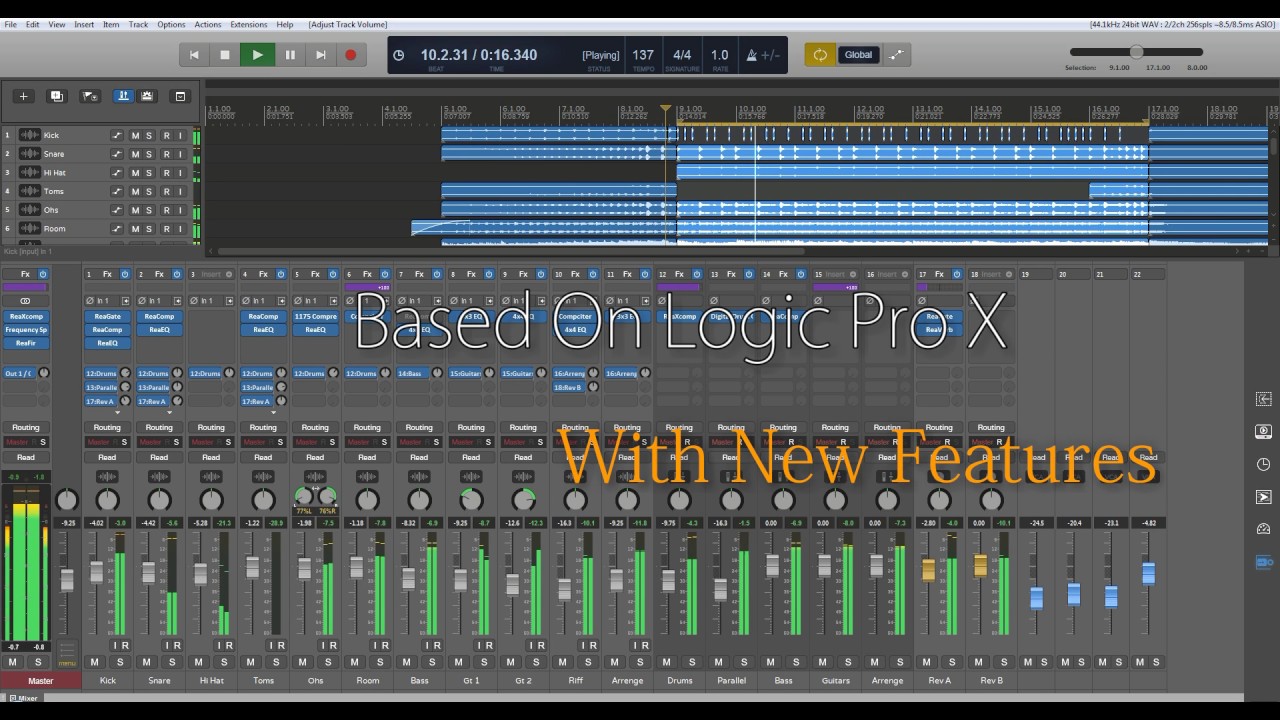1280x720 pixels.
Task: Open envelope button on Ohs track
Action: click(117, 210)
